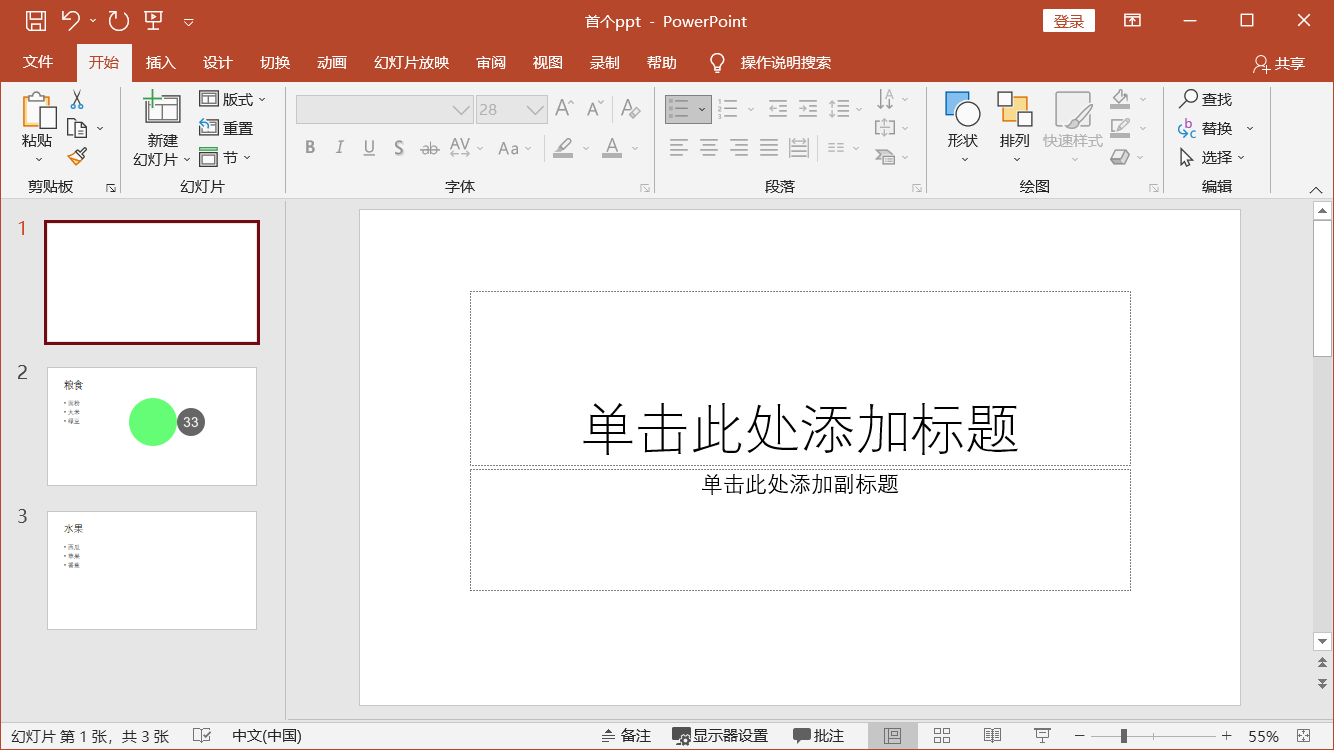Toggle Underline formatting
This screenshot has height=750, width=1334.
[x=369, y=148]
